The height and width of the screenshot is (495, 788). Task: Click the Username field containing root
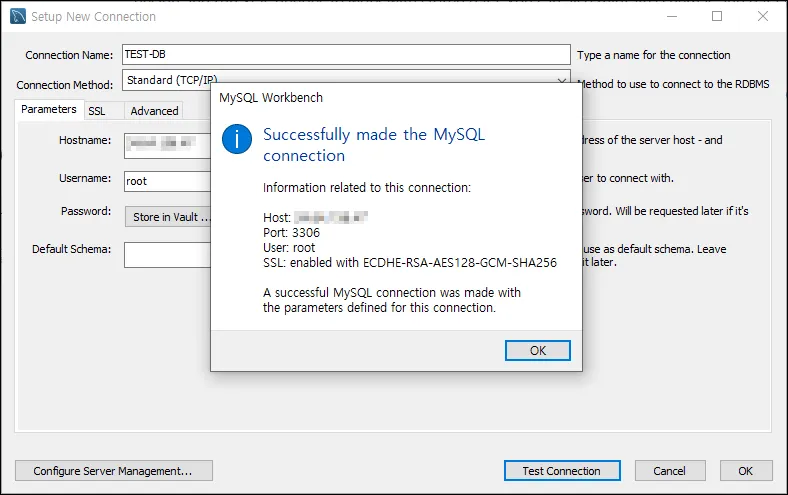click(167, 182)
